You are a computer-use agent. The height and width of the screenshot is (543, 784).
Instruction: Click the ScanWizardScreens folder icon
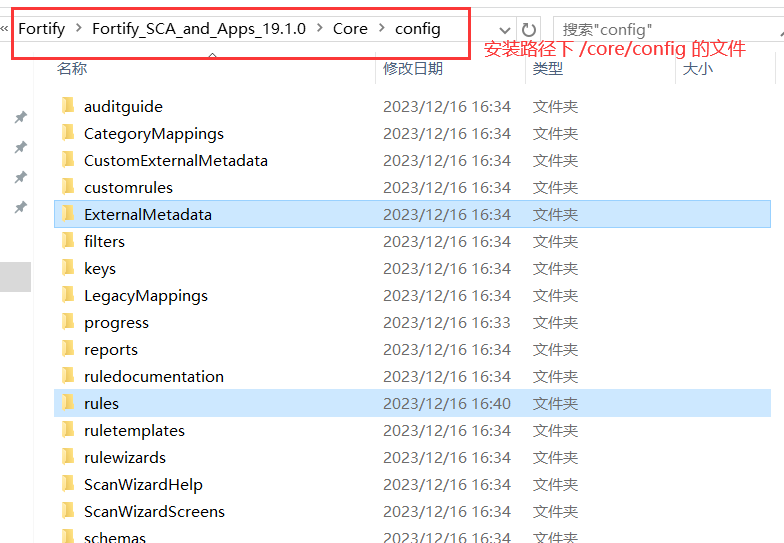pyautogui.click(x=68, y=511)
